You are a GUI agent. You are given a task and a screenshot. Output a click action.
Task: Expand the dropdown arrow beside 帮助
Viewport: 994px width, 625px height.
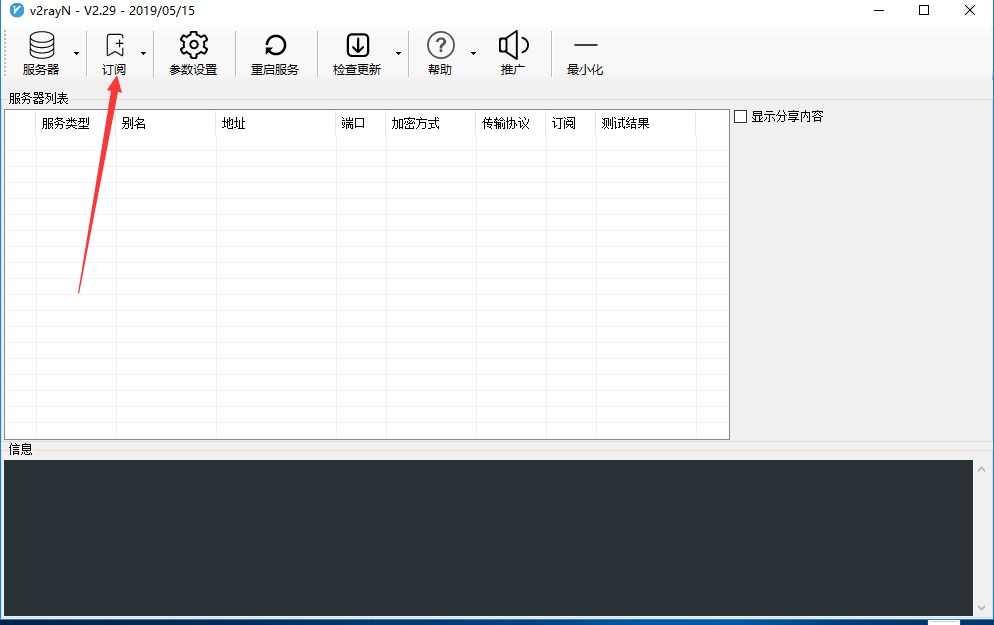[x=473, y=53]
